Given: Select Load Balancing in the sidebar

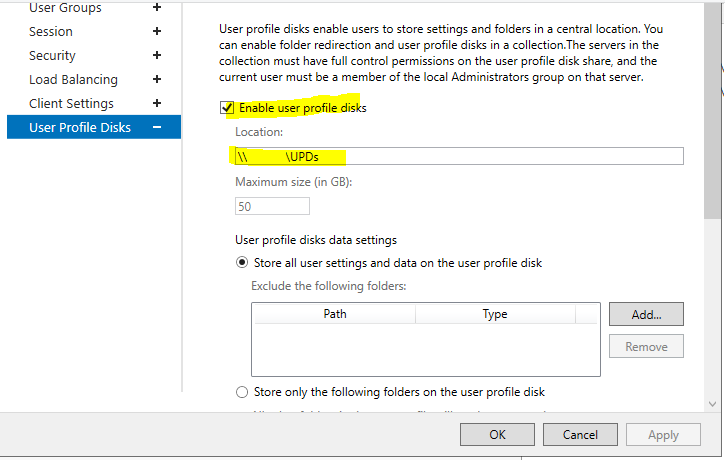Looking at the screenshot, I should [x=73, y=80].
